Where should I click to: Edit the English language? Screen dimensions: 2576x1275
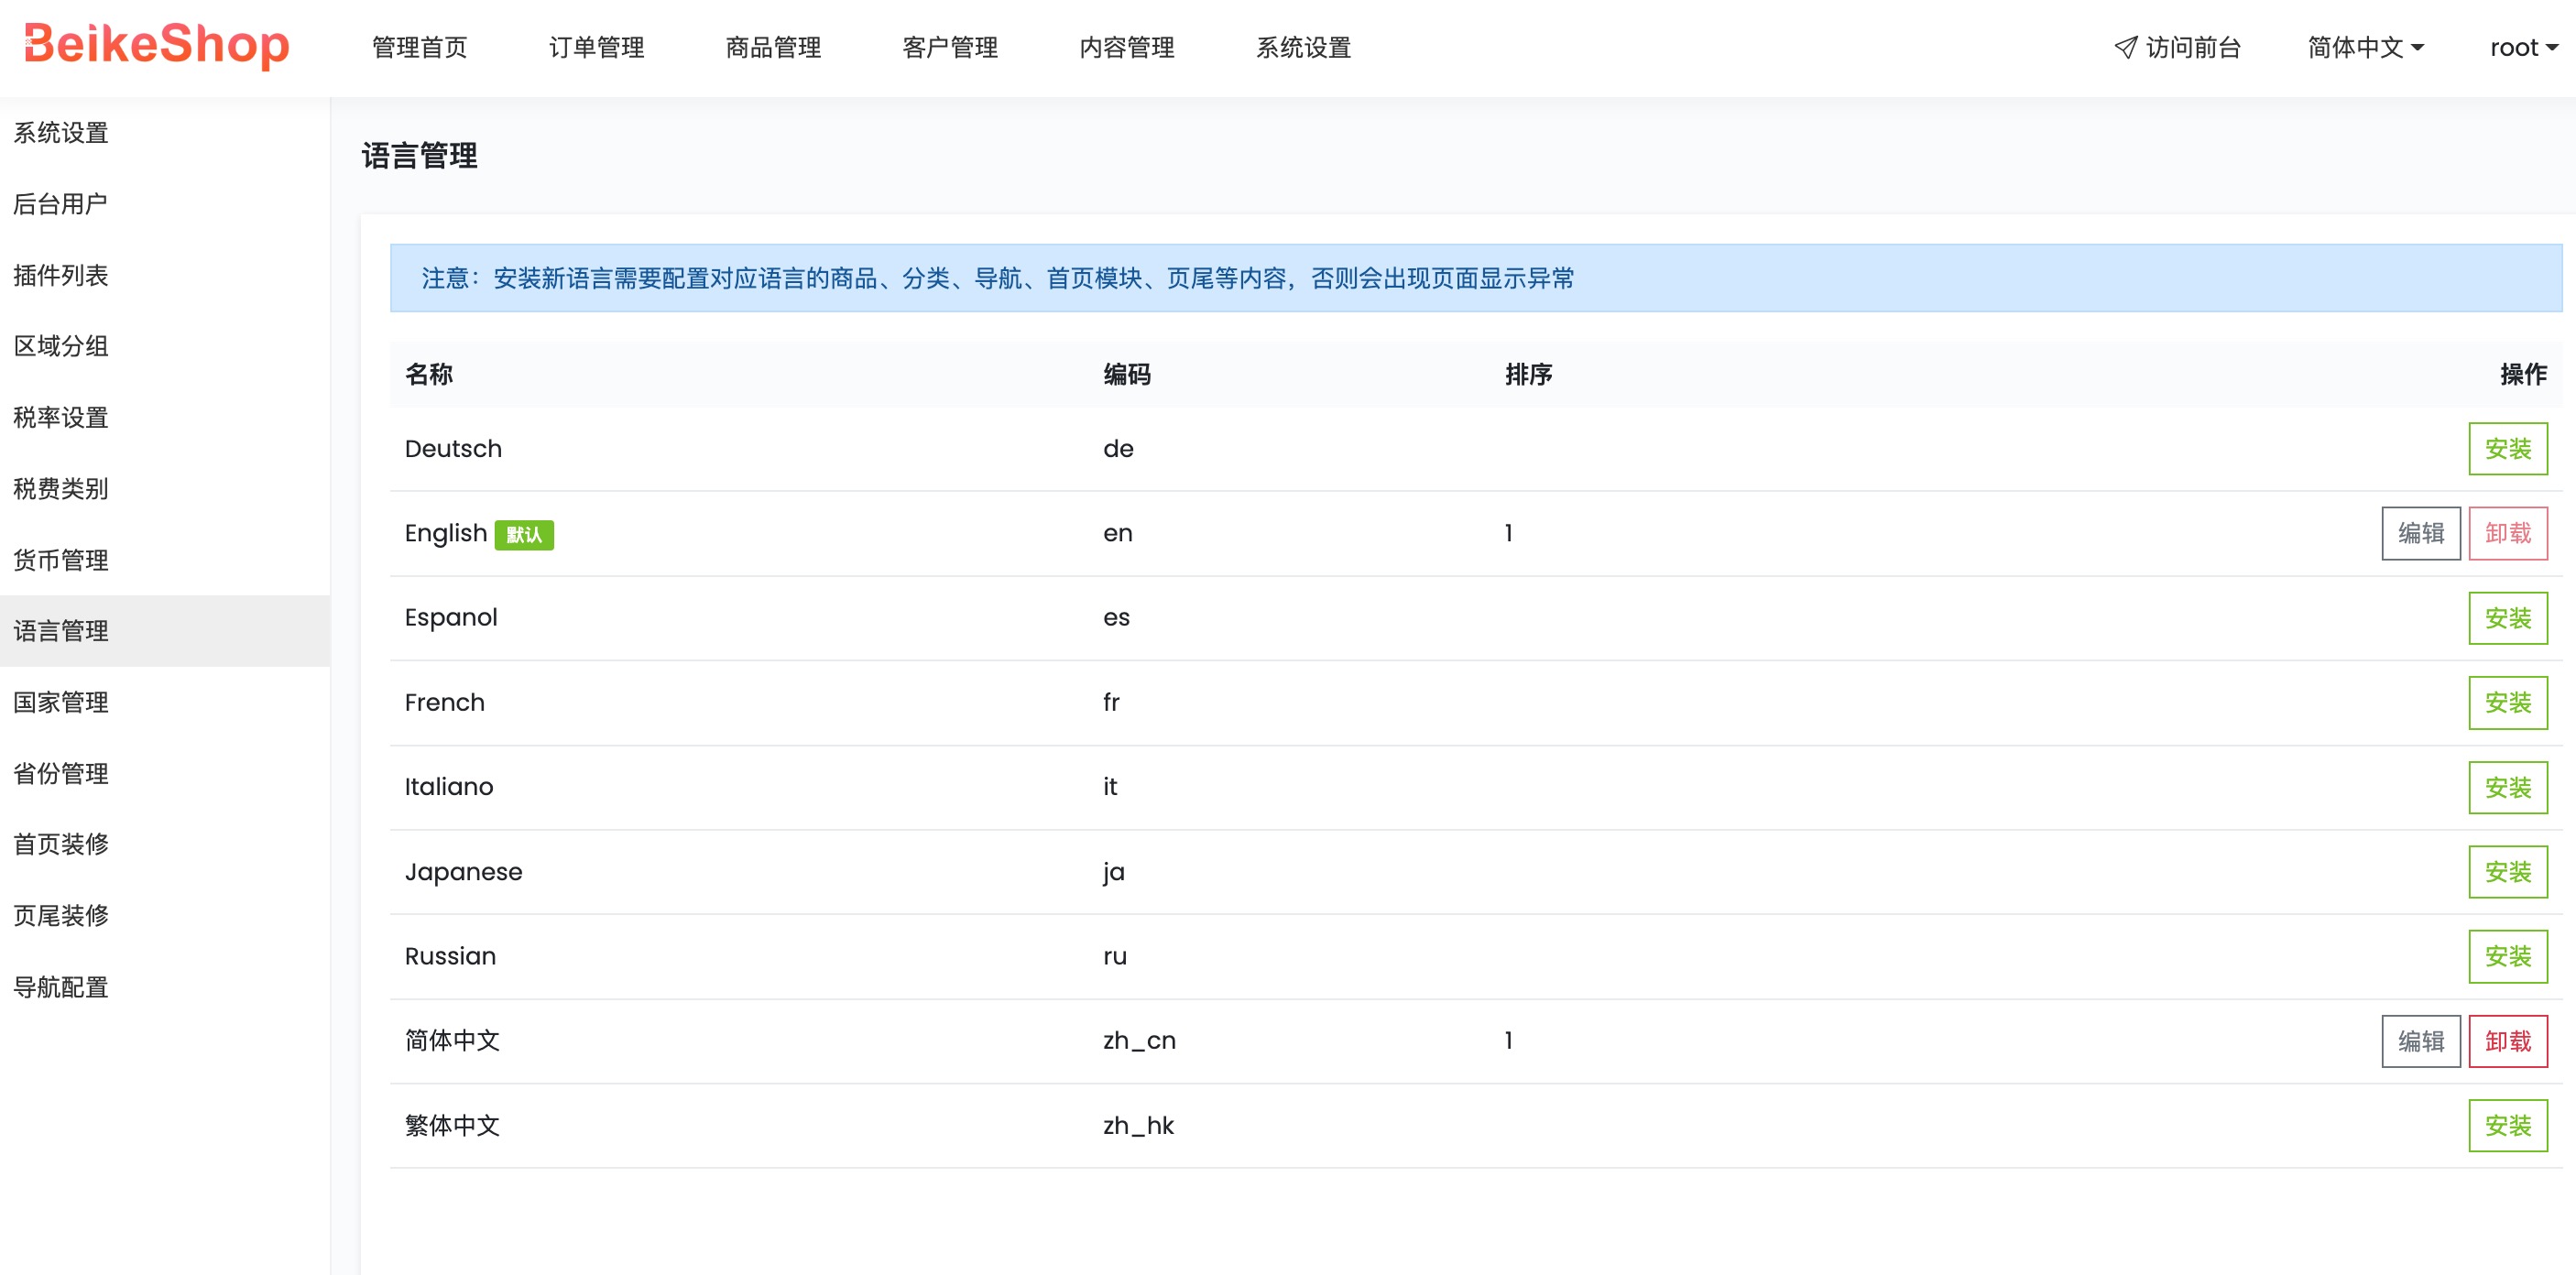(x=2420, y=533)
